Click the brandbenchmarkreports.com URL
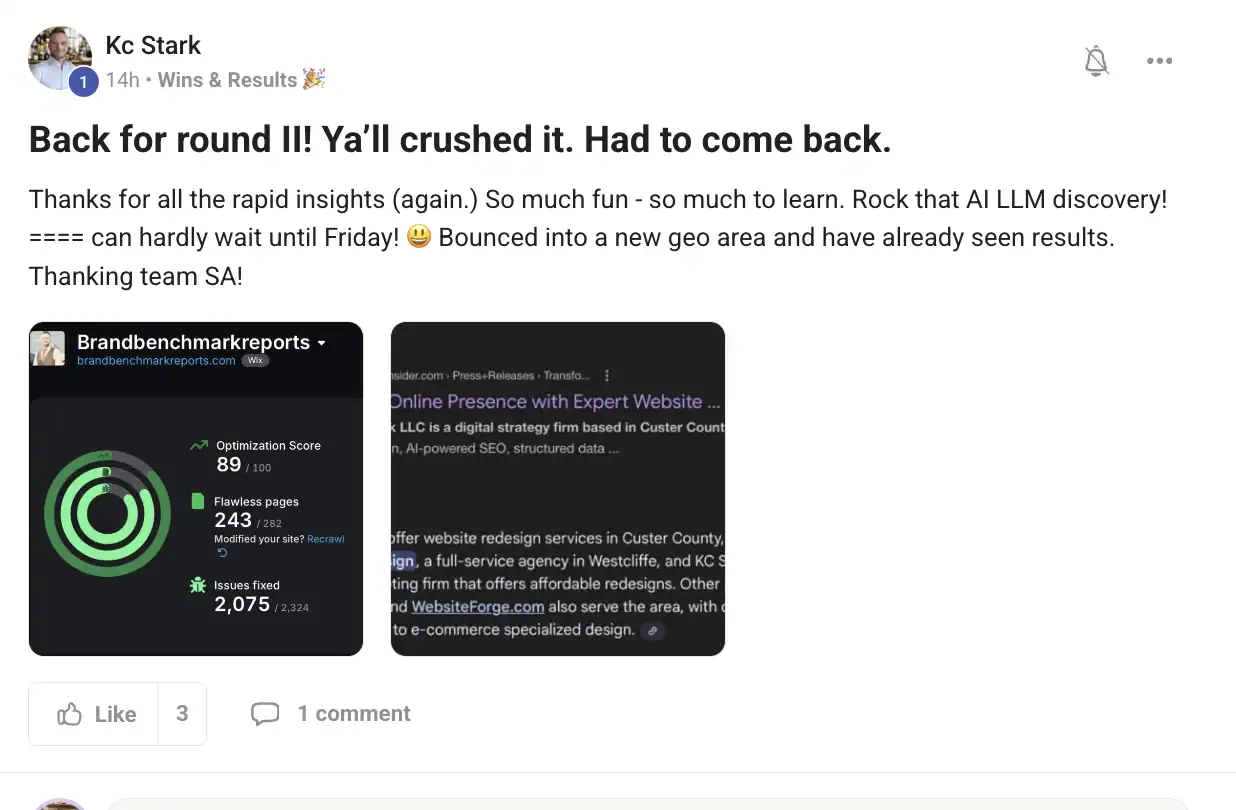This screenshot has width=1236, height=810. point(156,361)
